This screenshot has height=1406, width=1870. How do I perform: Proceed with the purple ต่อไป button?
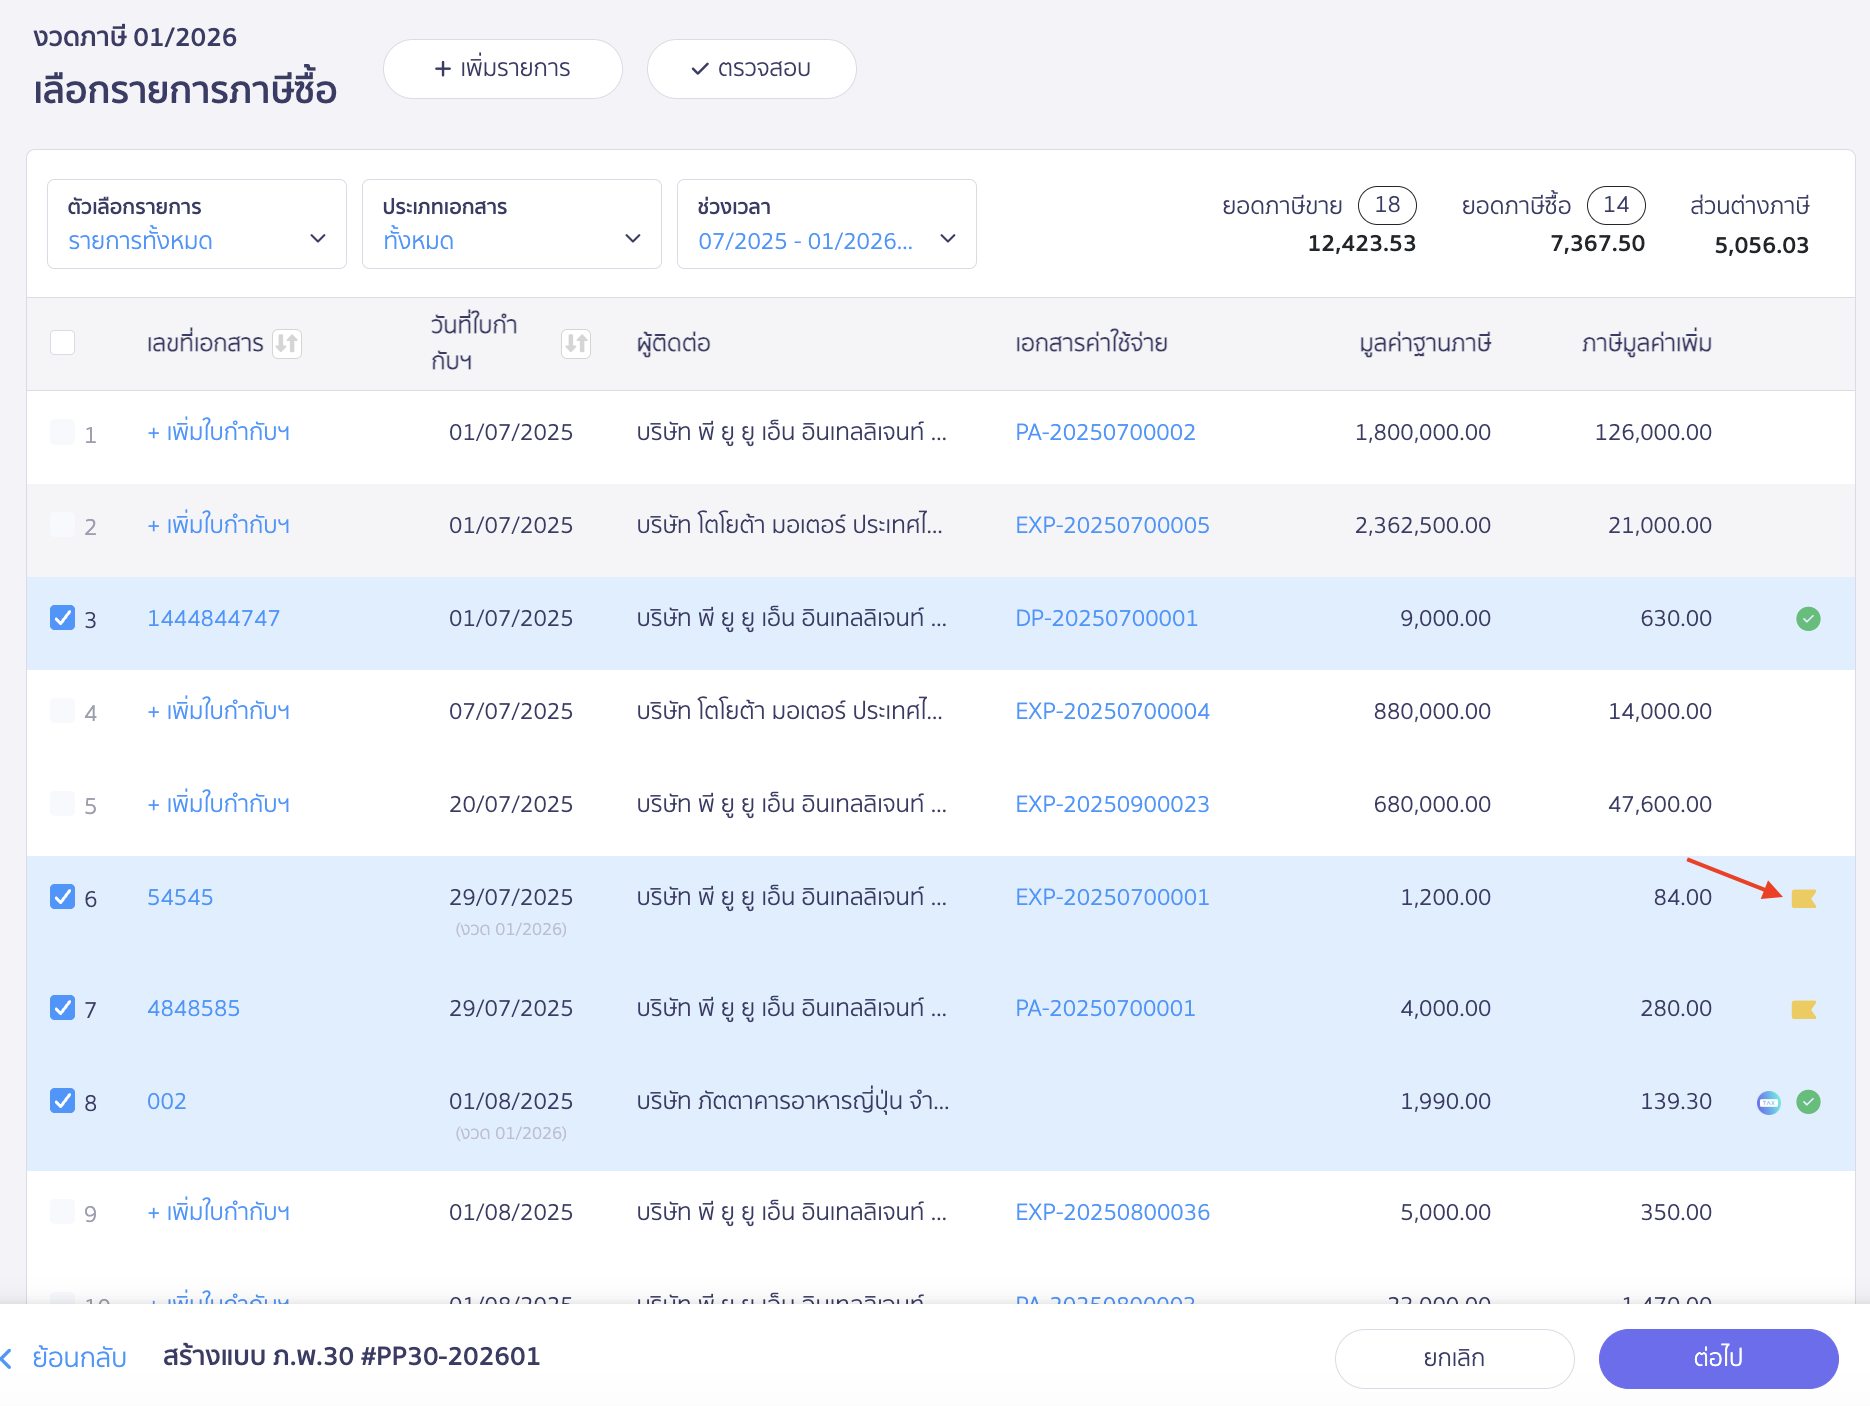pos(1718,1358)
